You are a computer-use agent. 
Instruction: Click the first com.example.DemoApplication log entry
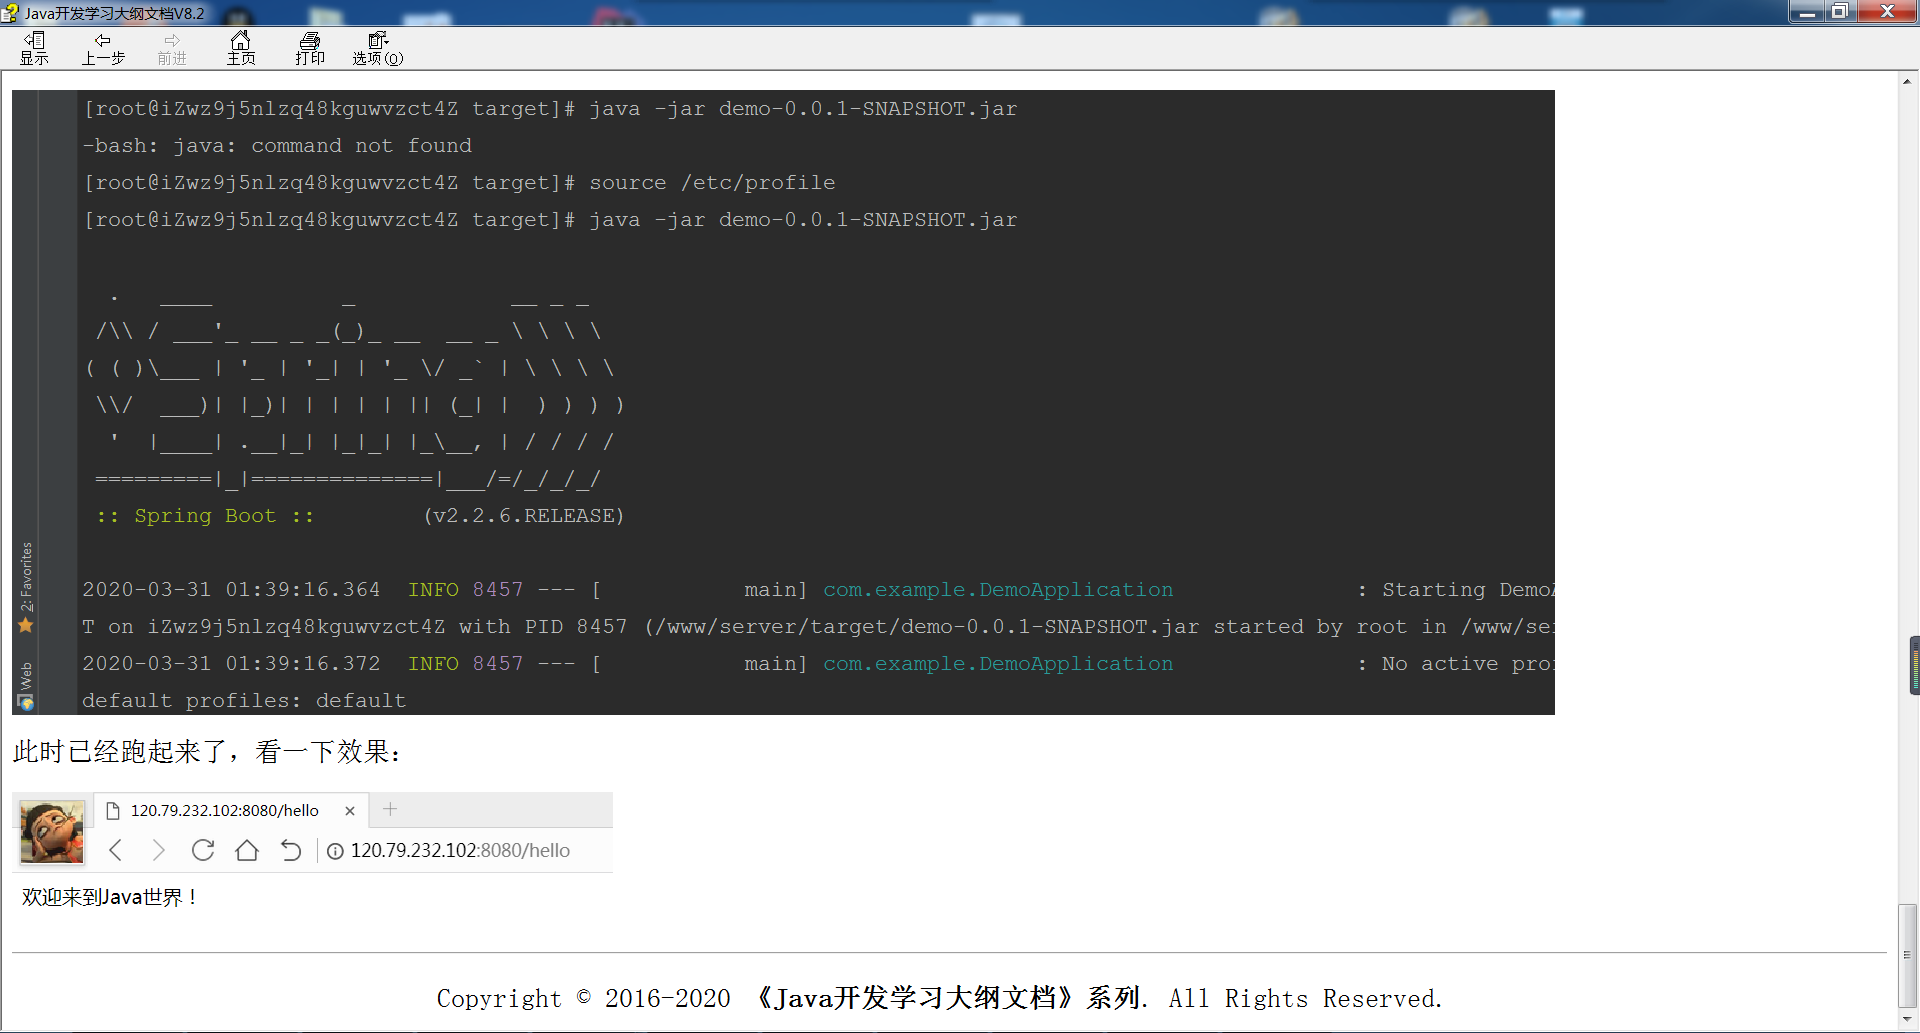pyautogui.click(x=998, y=590)
